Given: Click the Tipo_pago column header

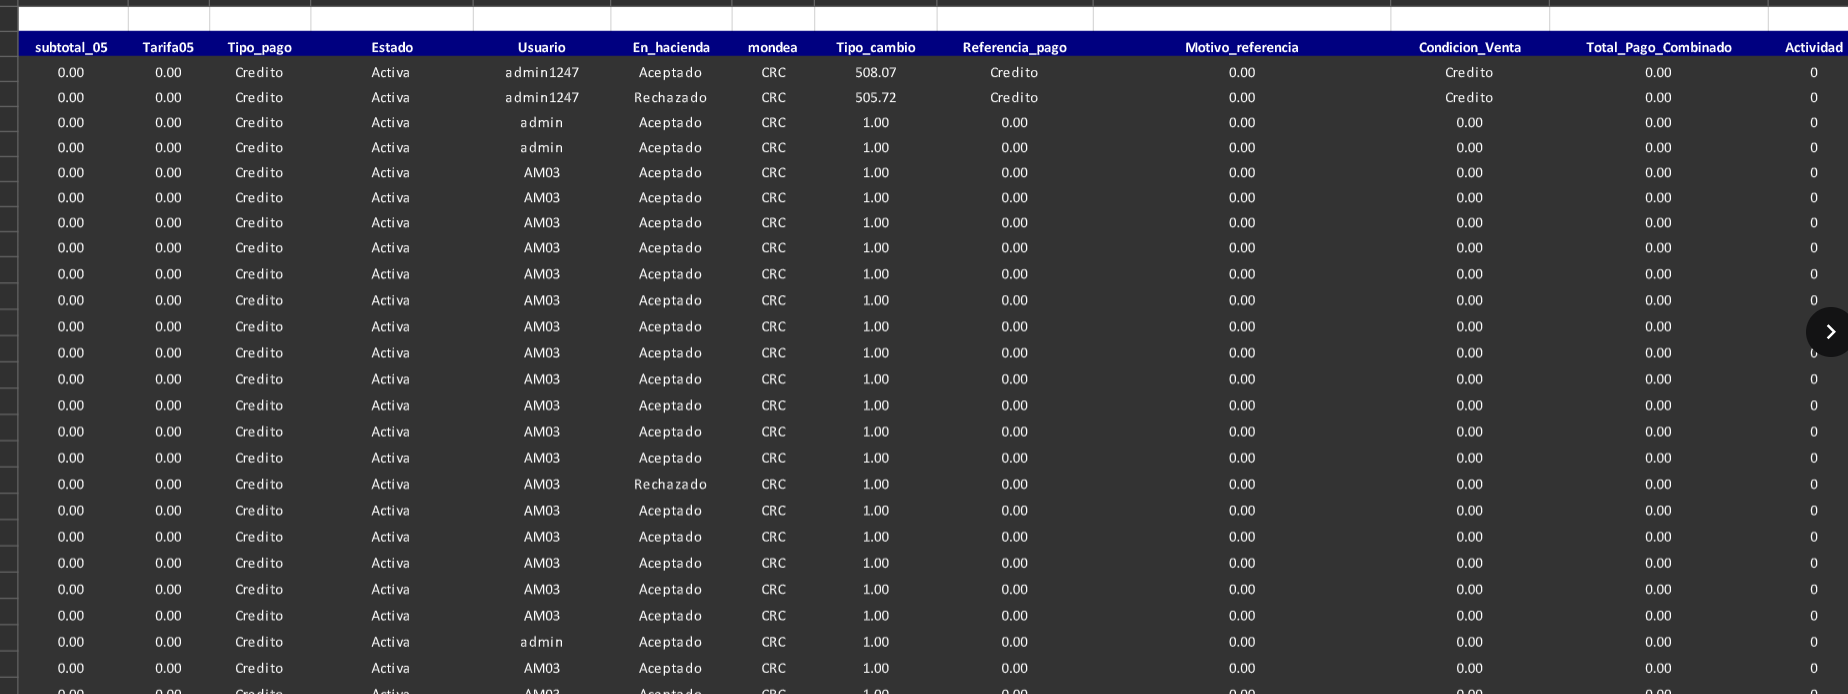Looking at the screenshot, I should 259,47.
